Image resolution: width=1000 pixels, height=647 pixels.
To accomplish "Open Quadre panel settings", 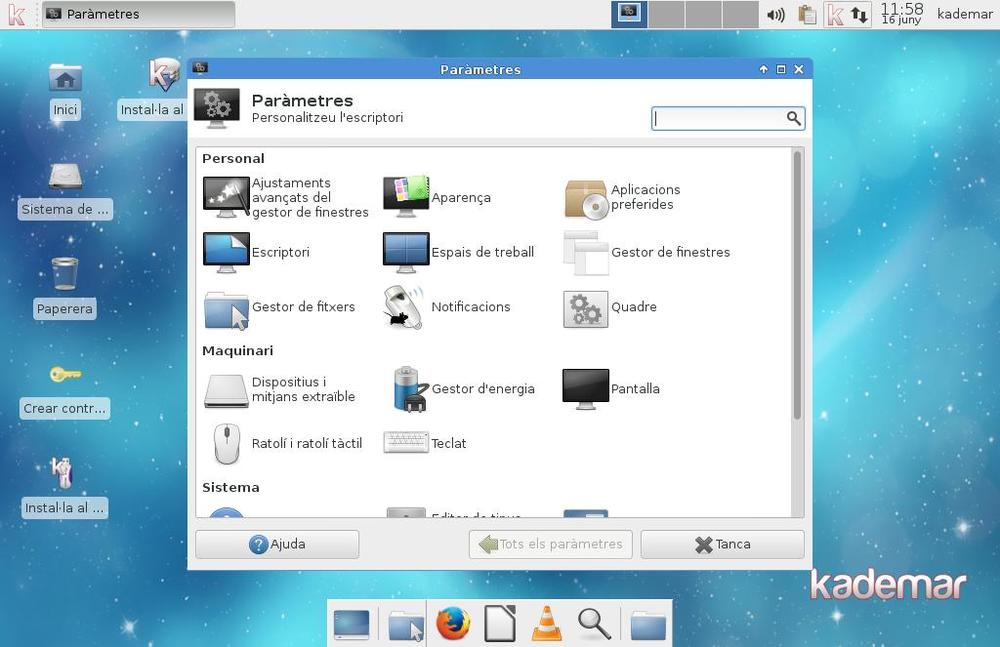I will pyautogui.click(x=586, y=307).
